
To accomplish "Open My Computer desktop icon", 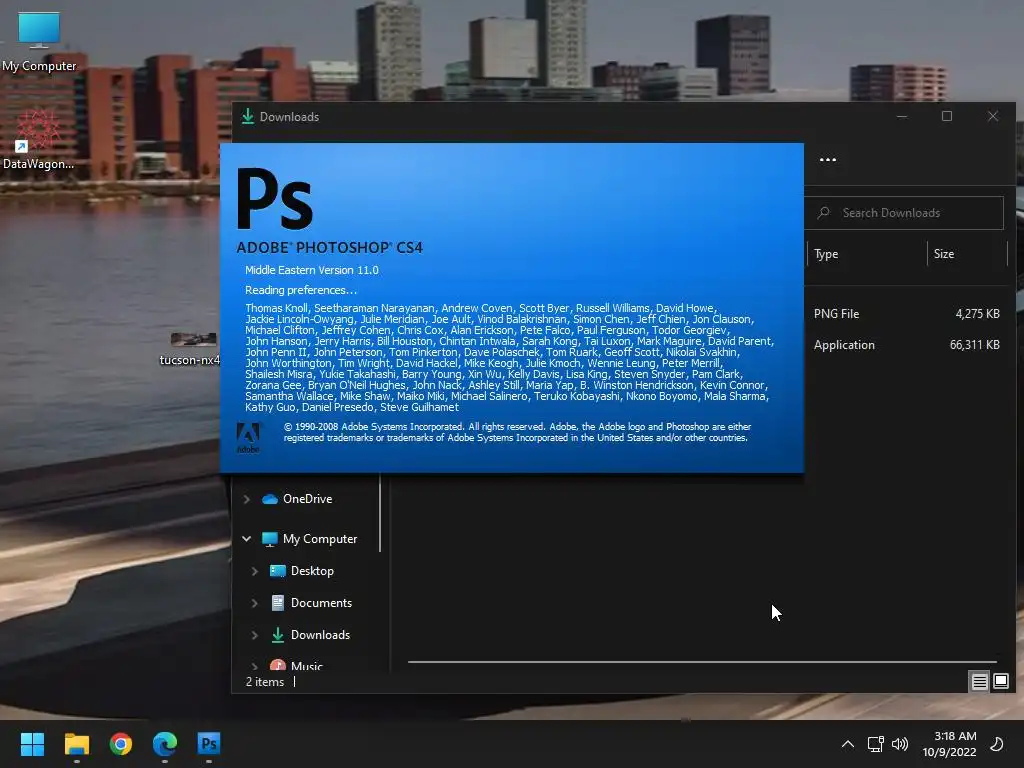I will (x=39, y=40).
